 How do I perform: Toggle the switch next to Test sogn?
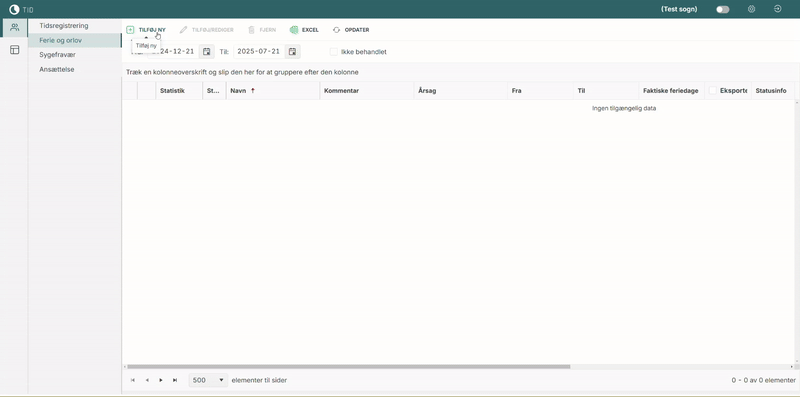(x=722, y=9)
